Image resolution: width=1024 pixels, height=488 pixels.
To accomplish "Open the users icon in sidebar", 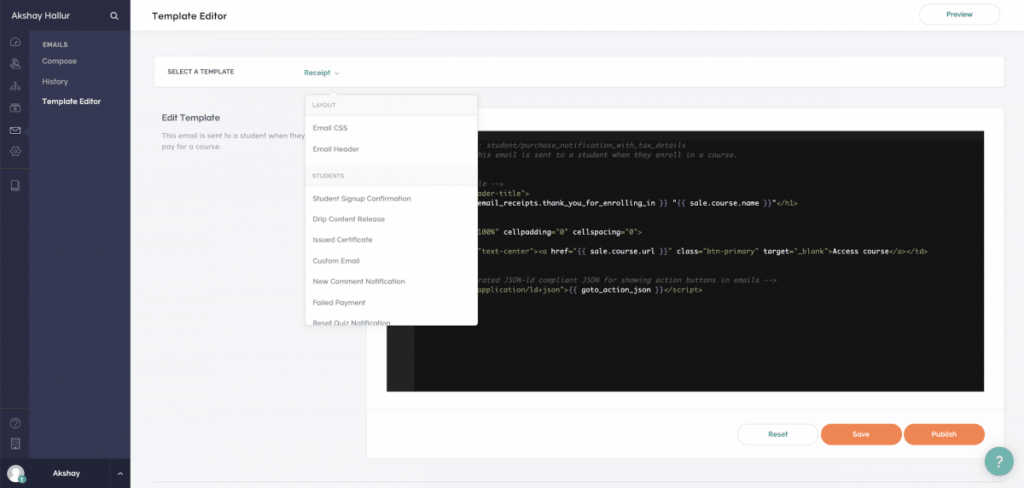I will [x=15, y=63].
